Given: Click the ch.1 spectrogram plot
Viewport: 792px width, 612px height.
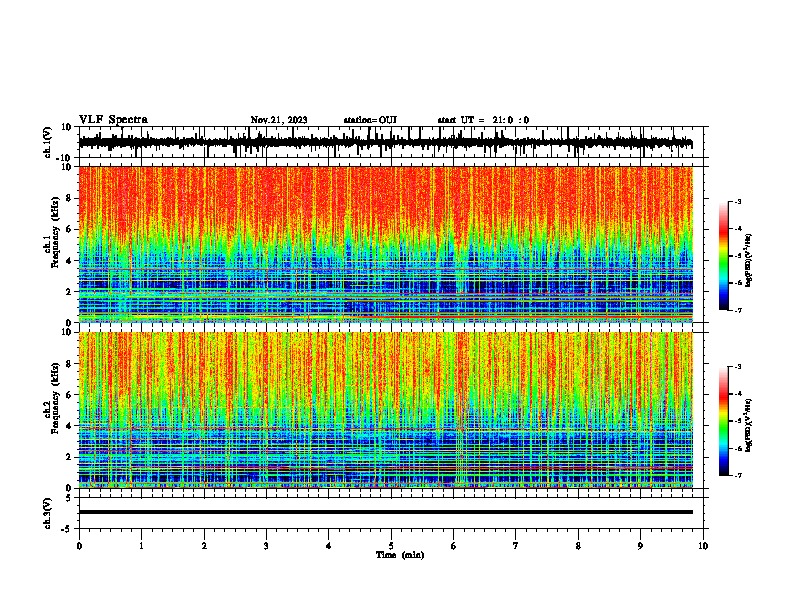Looking at the screenshot, I should [385, 244].
